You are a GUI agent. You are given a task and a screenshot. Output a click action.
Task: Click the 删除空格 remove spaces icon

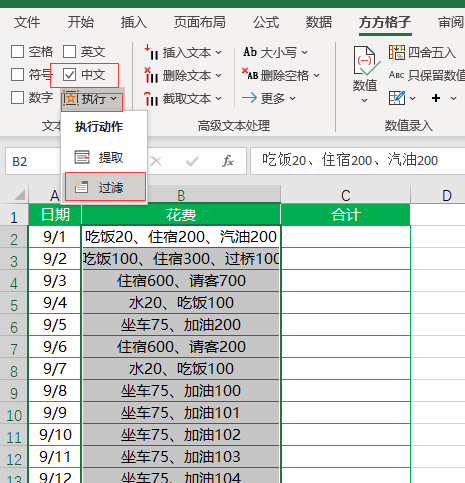tap(250, 75)
